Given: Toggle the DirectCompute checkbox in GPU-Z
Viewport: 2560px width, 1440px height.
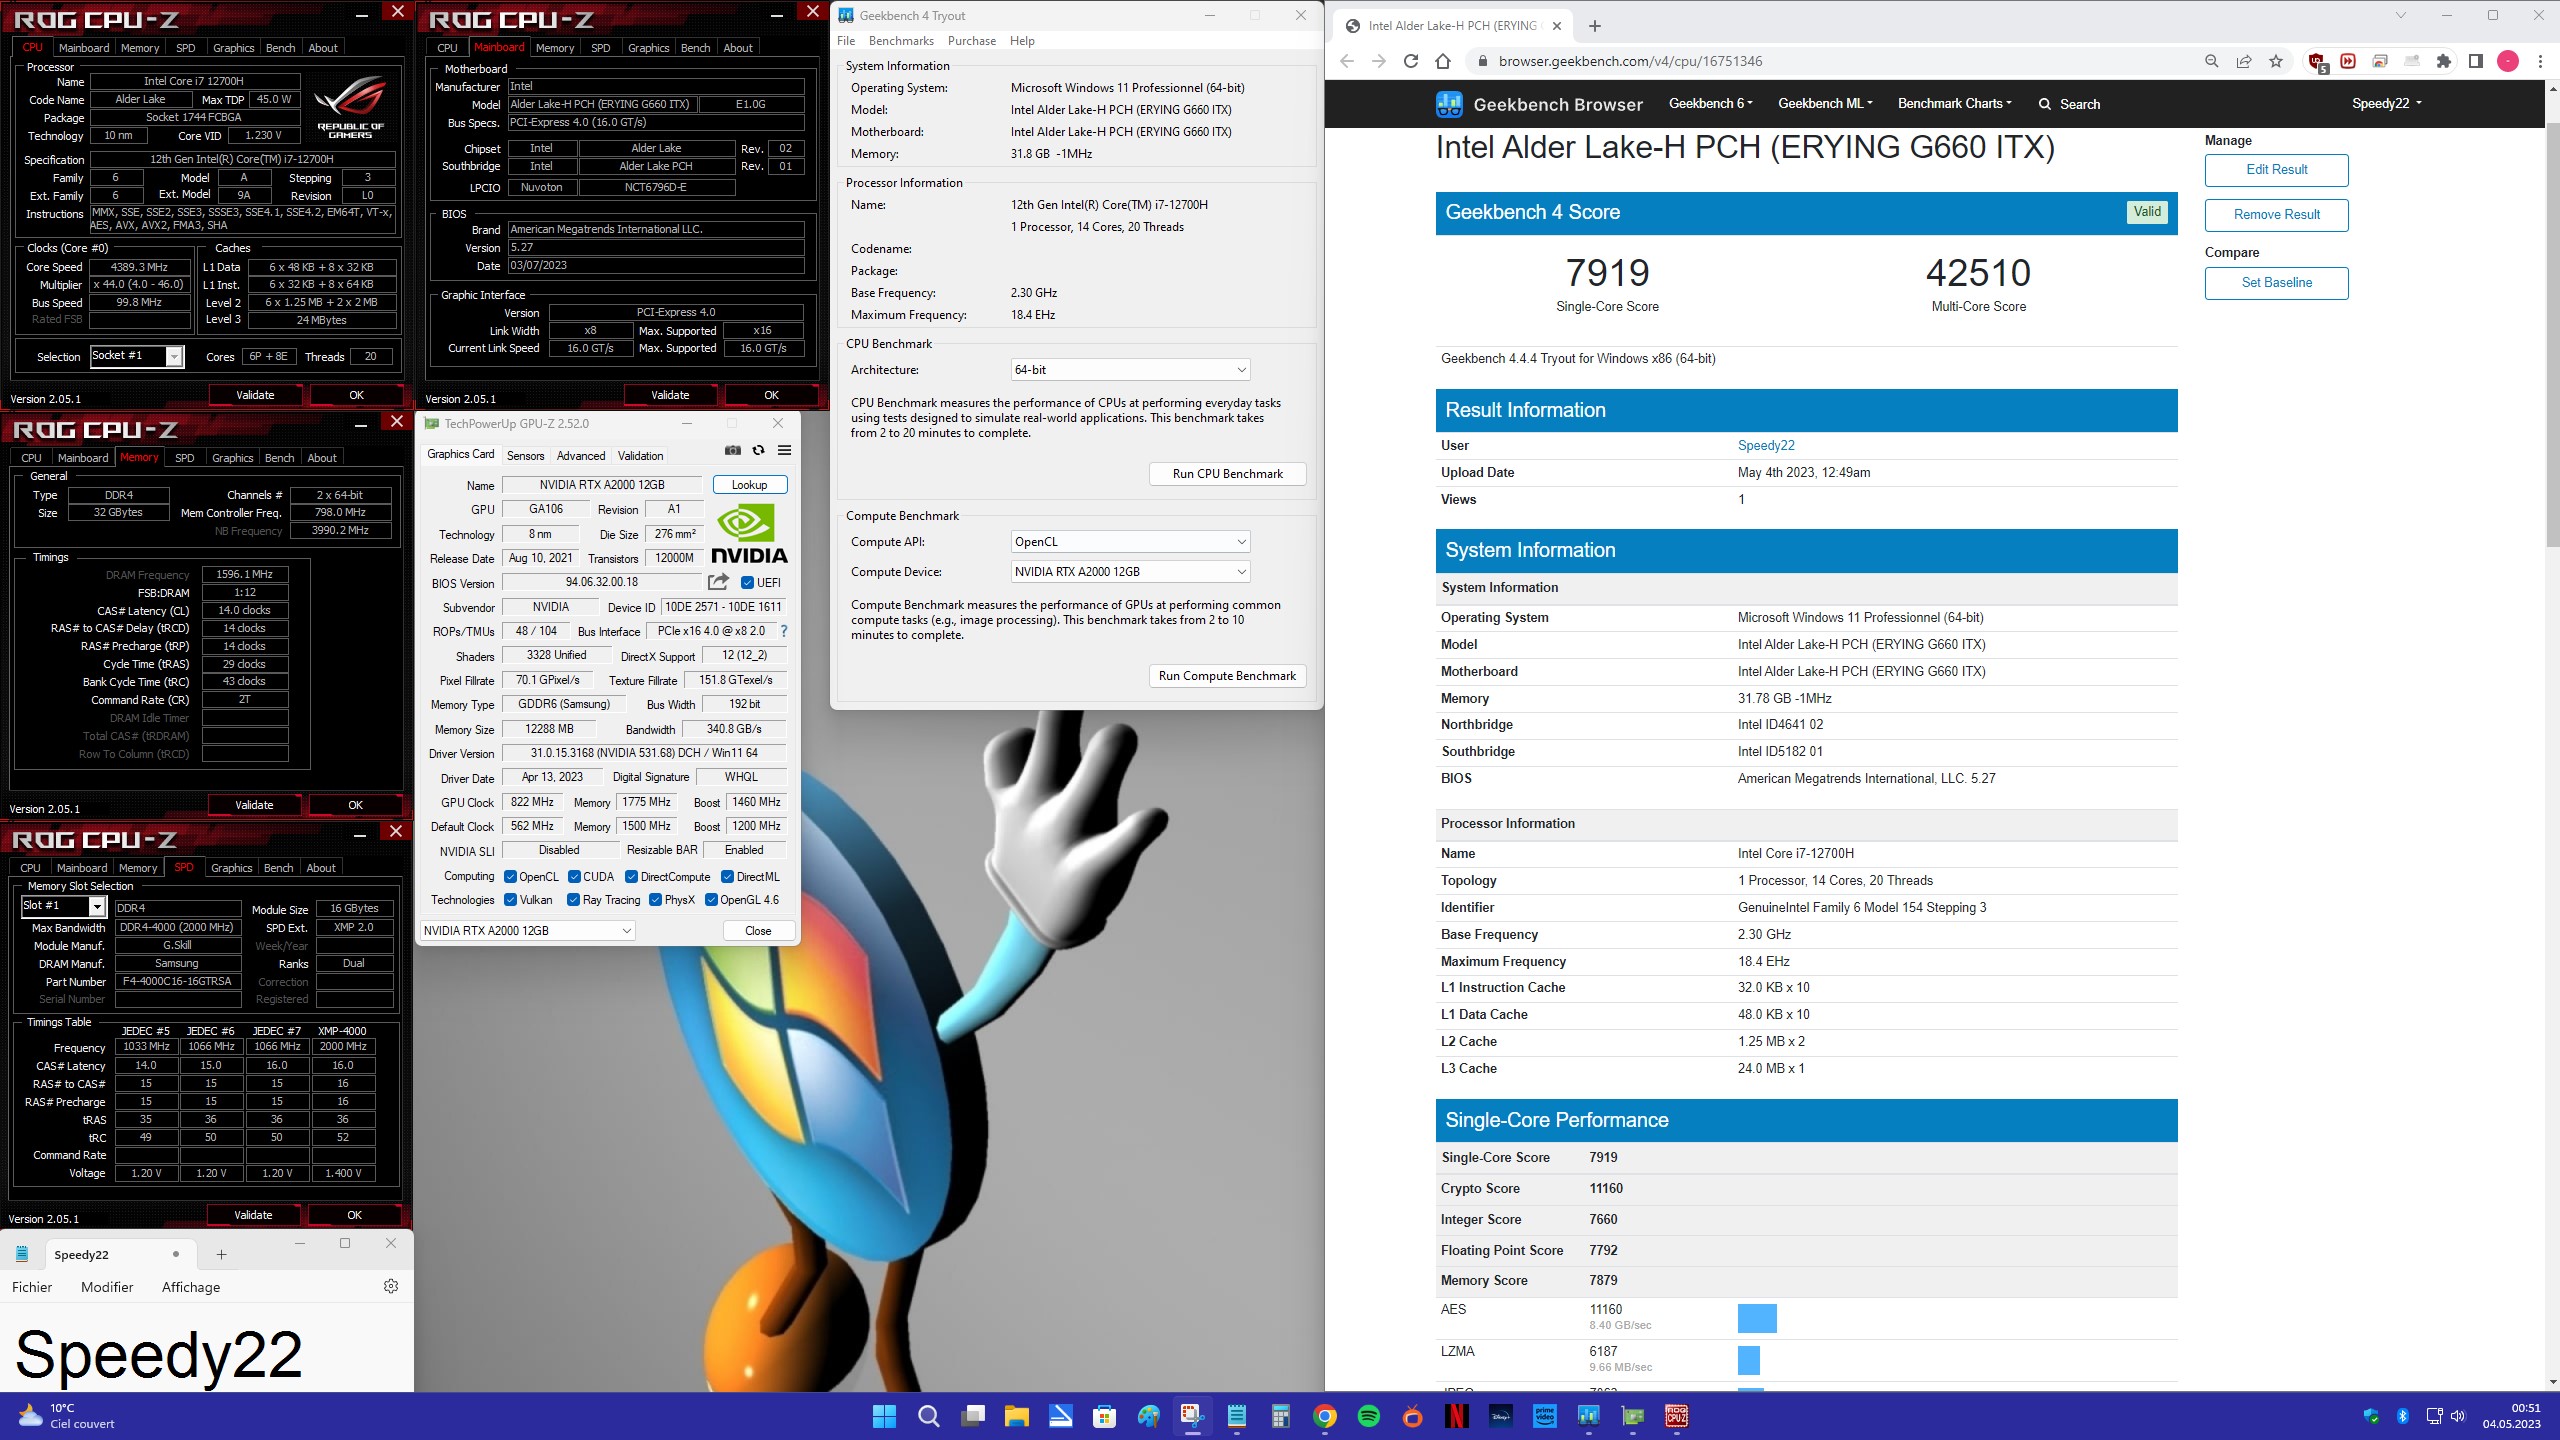Looking at the screenshot, I should coord(632,877).
